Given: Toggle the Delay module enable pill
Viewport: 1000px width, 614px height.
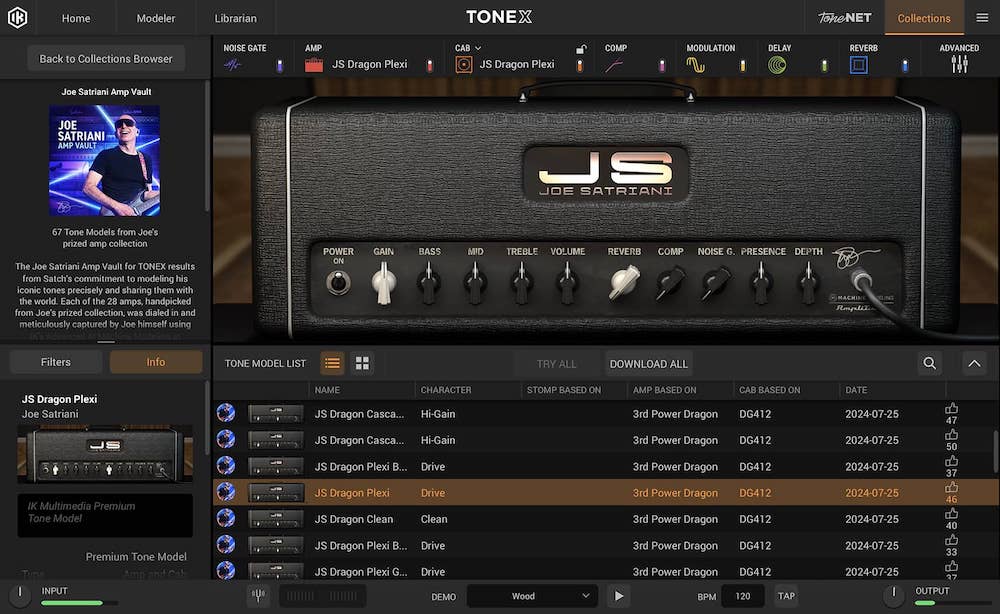Looking at the screenshot, I should 823,63.
